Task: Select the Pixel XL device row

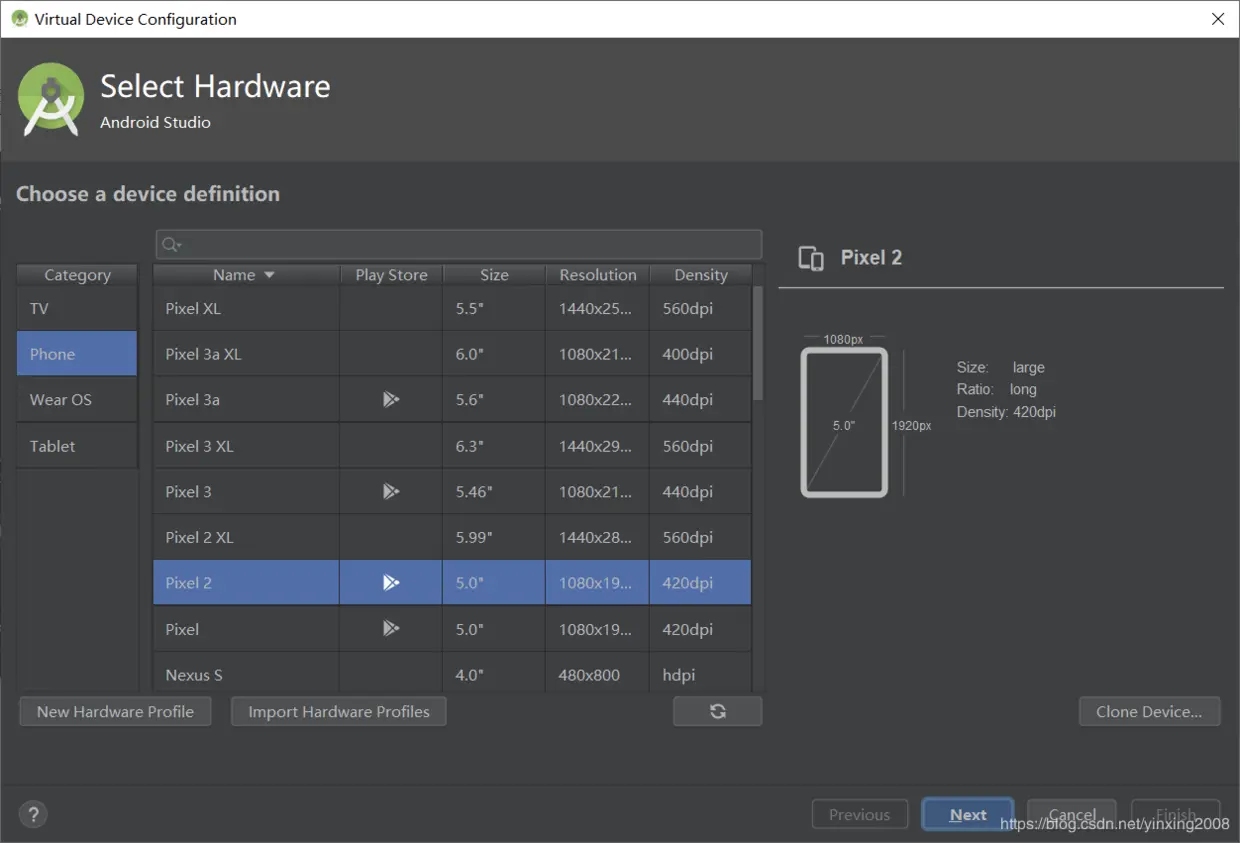Action: click(452, 308)
